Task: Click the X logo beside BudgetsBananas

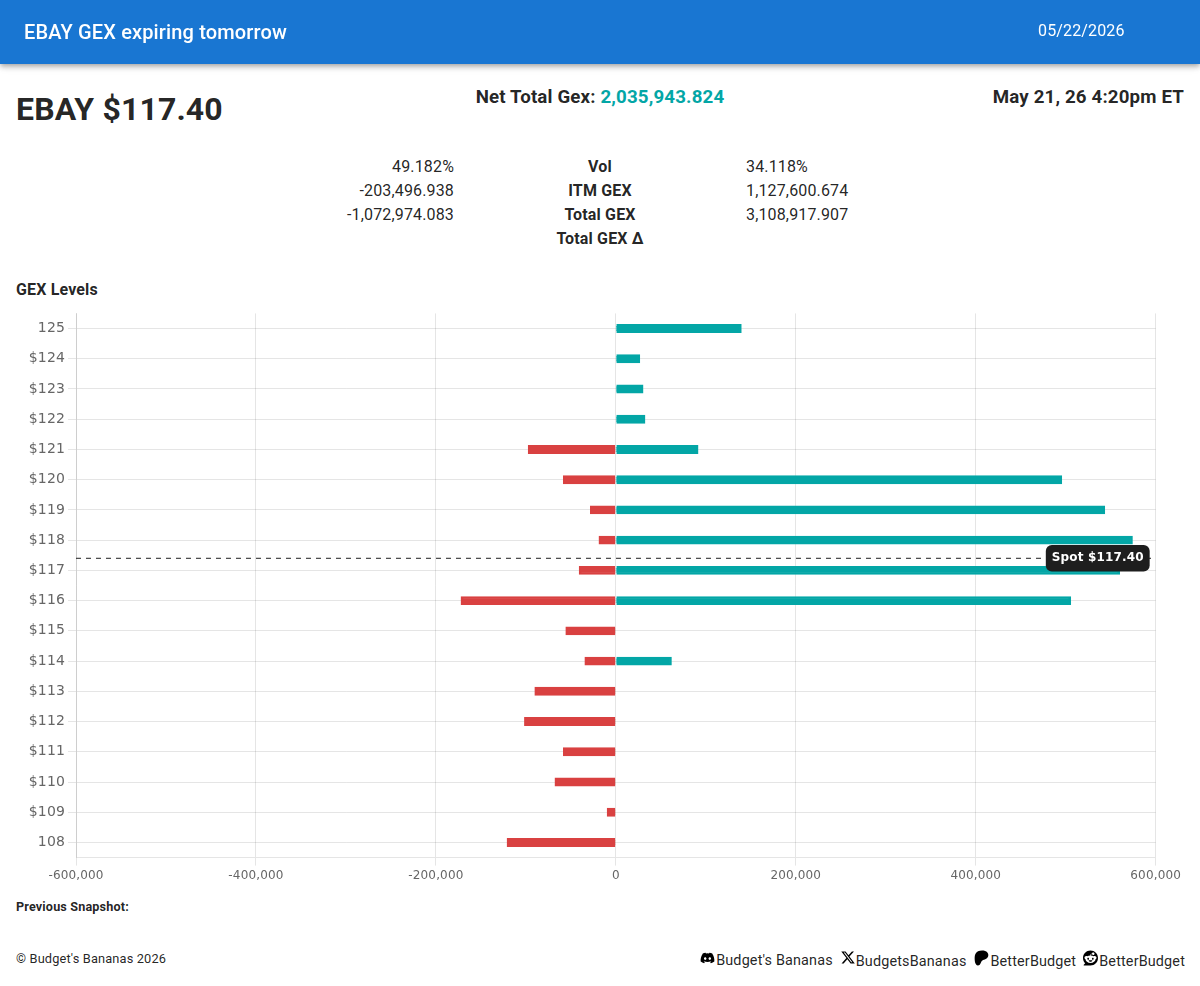Action: tap(848, 958)
